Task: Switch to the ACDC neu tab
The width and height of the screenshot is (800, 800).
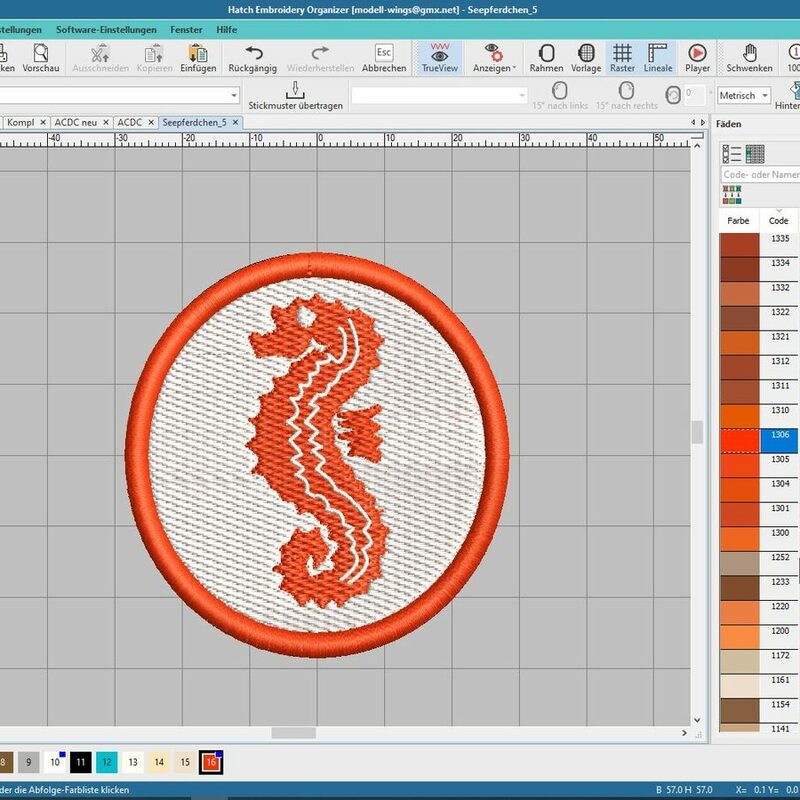Action: coord(75,122)
